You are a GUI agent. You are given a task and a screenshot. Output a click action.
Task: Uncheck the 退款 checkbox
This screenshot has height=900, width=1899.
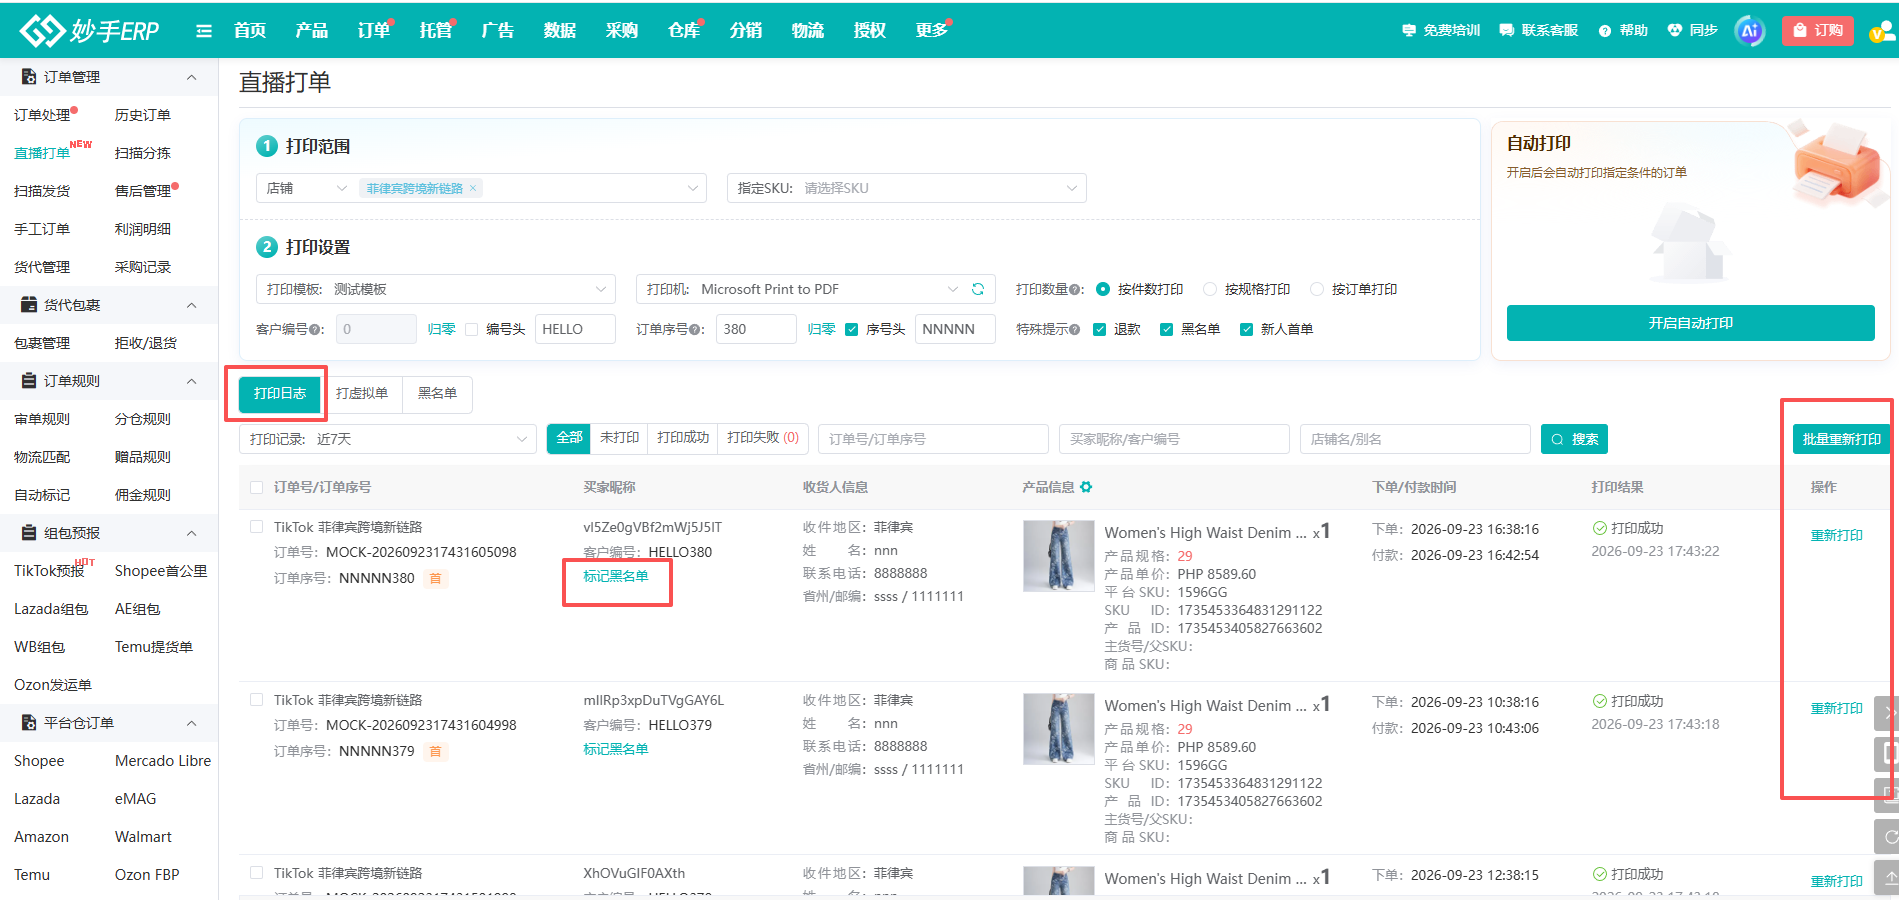(x=1100, y=329)
